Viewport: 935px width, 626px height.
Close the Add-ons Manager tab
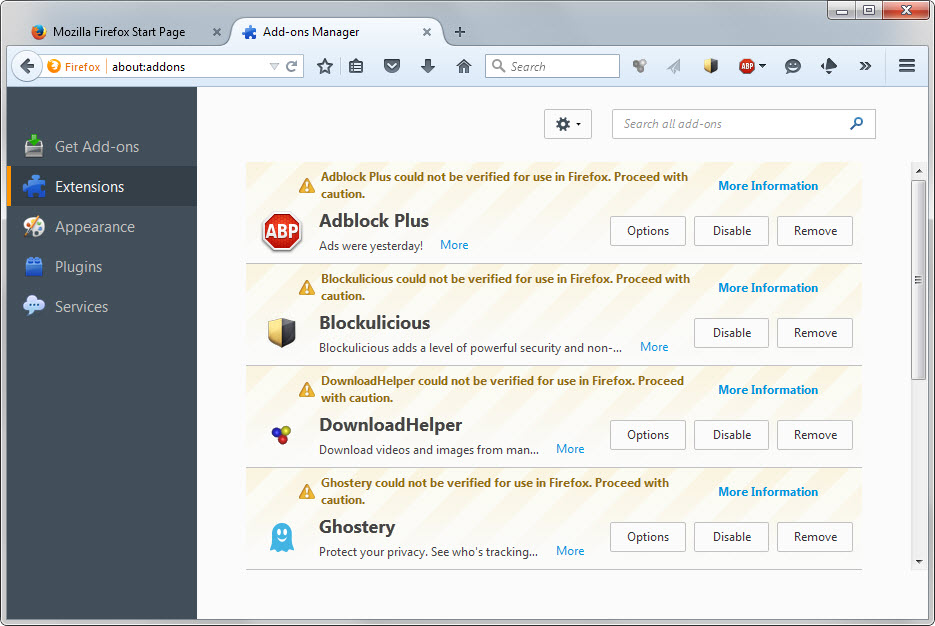coord(427,32)
